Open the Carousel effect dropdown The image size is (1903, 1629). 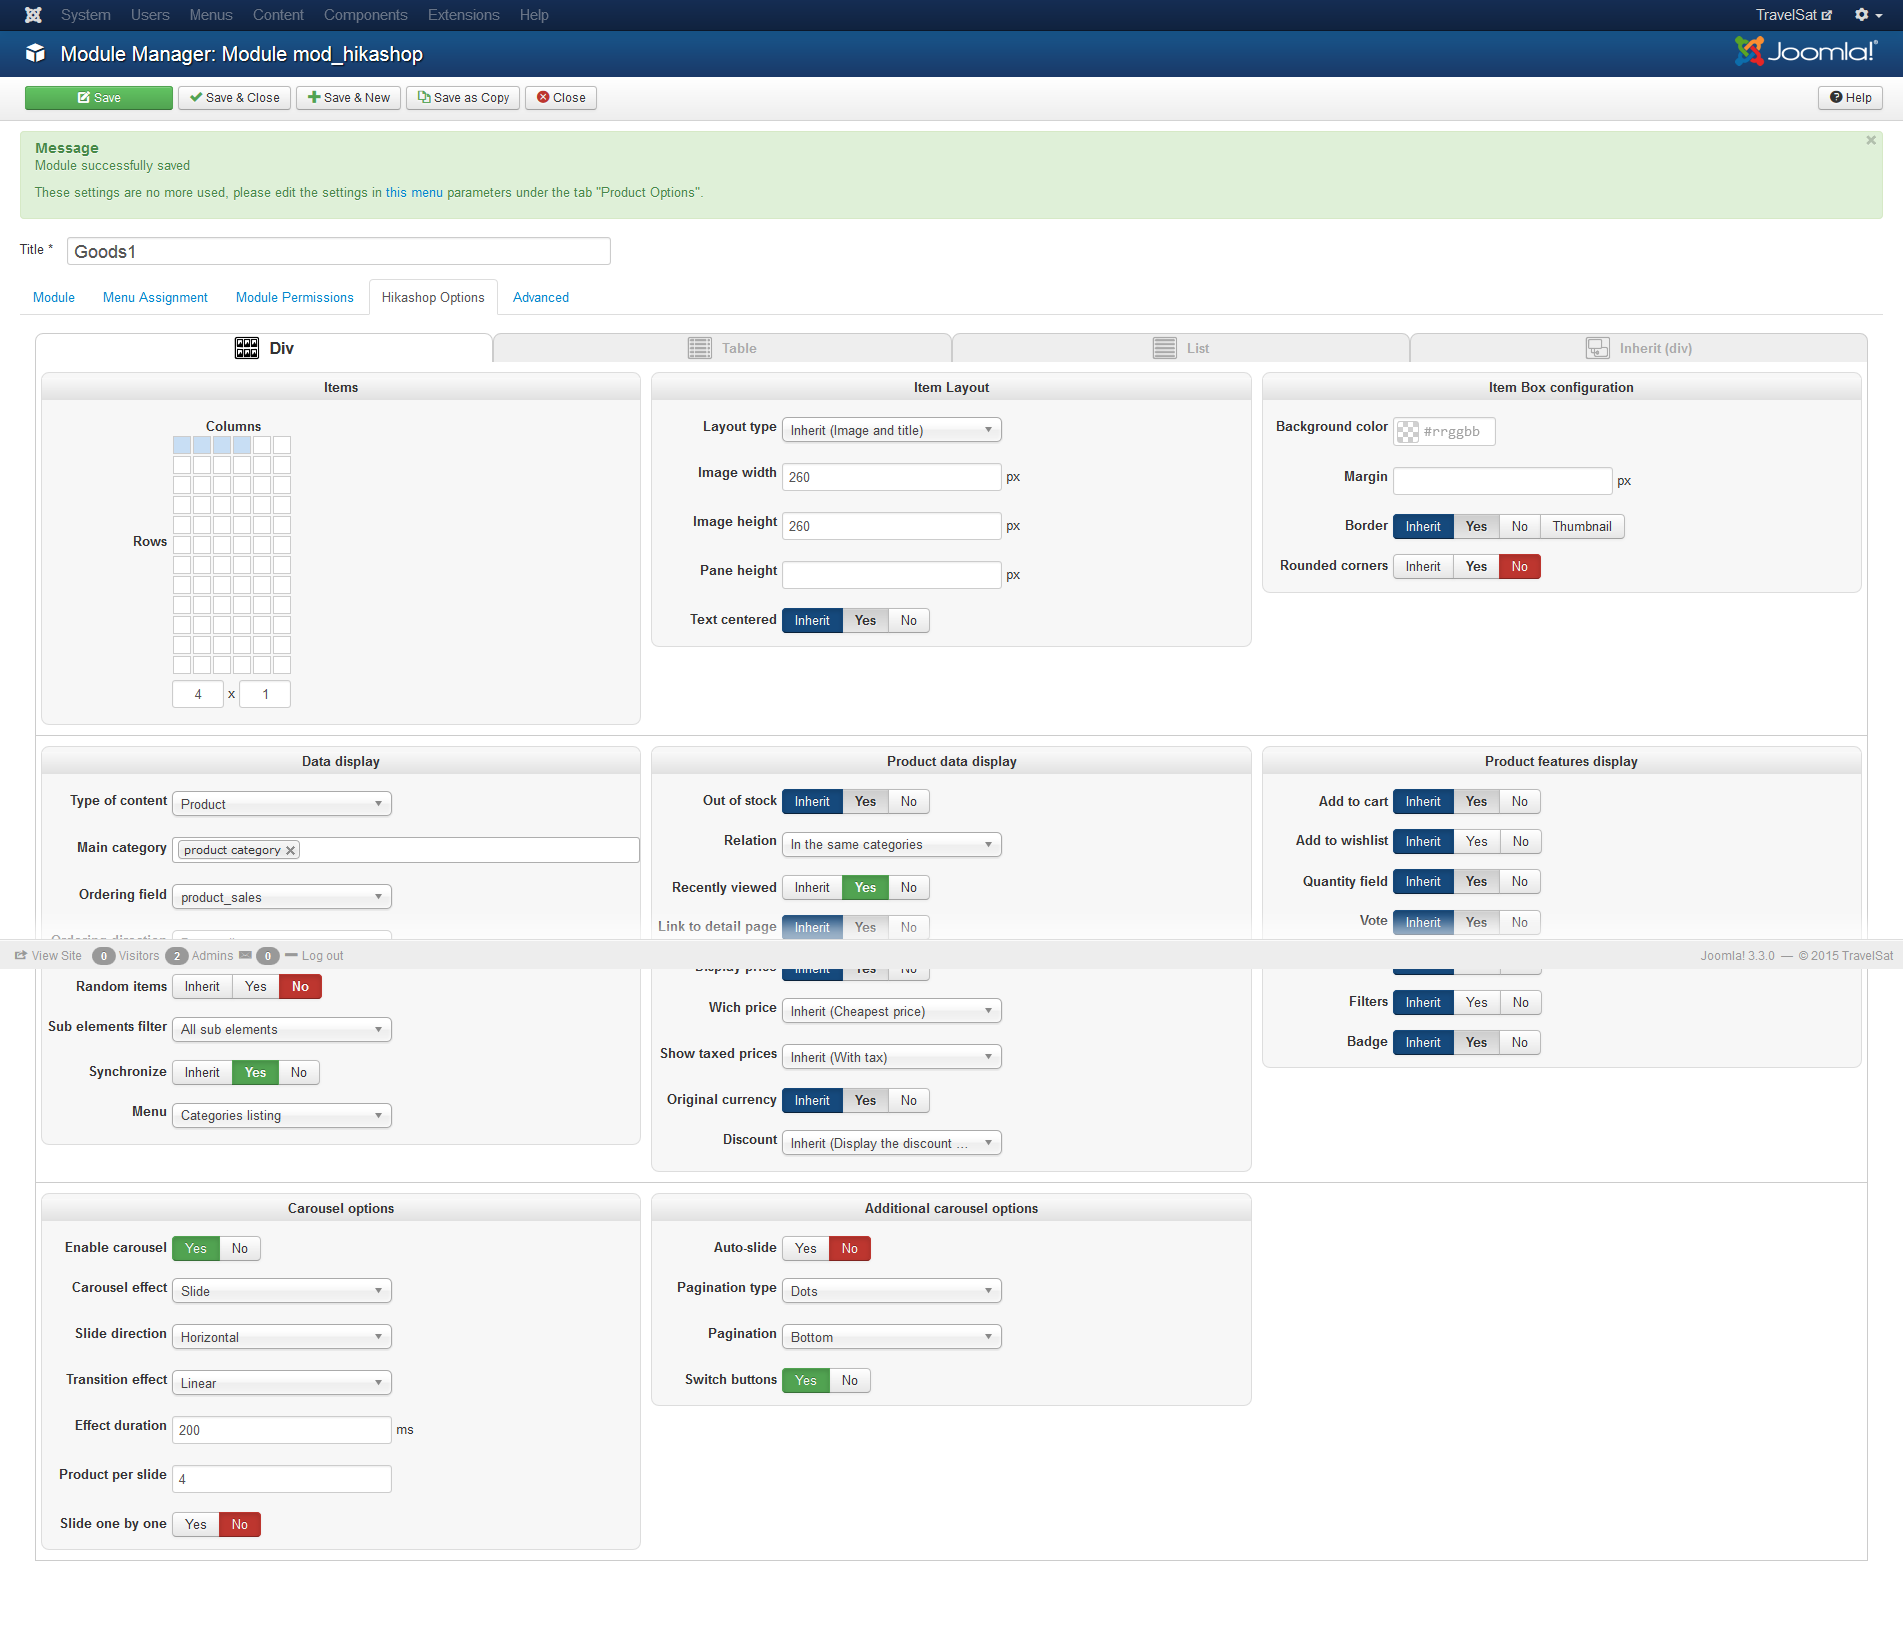[x=282, y=1291]
